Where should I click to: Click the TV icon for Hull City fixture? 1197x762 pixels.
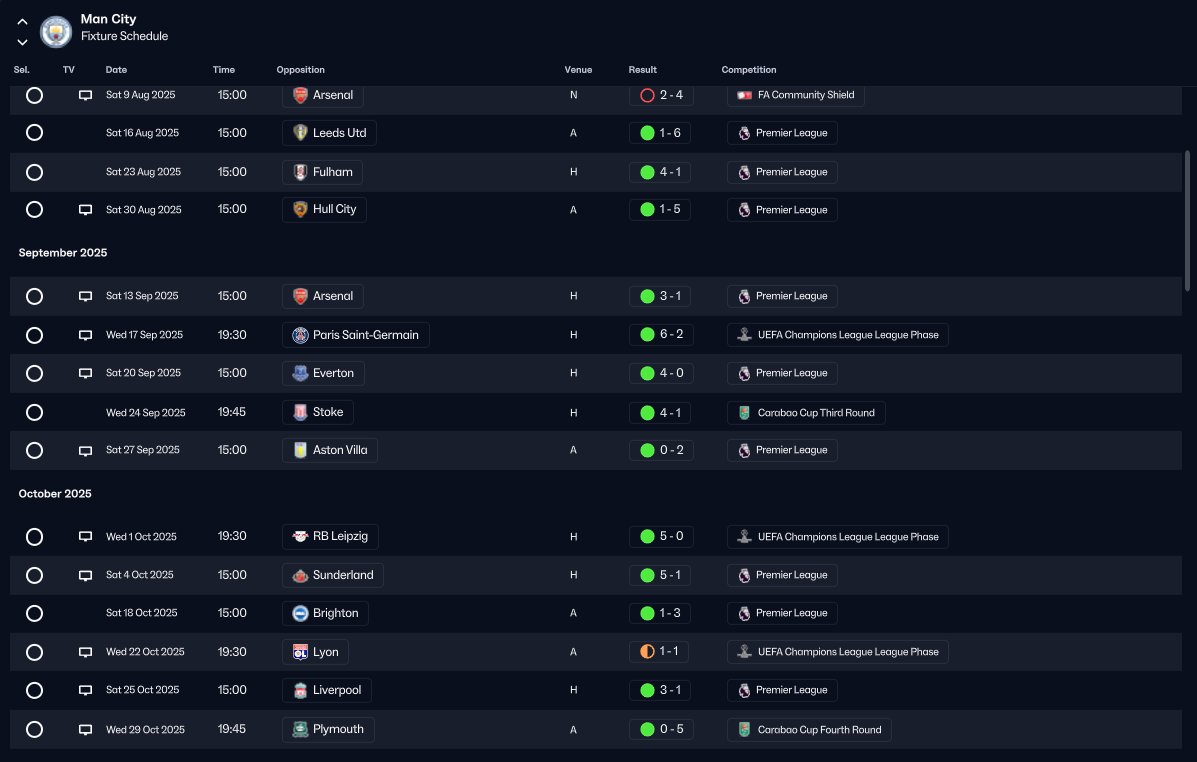(86, 210)
